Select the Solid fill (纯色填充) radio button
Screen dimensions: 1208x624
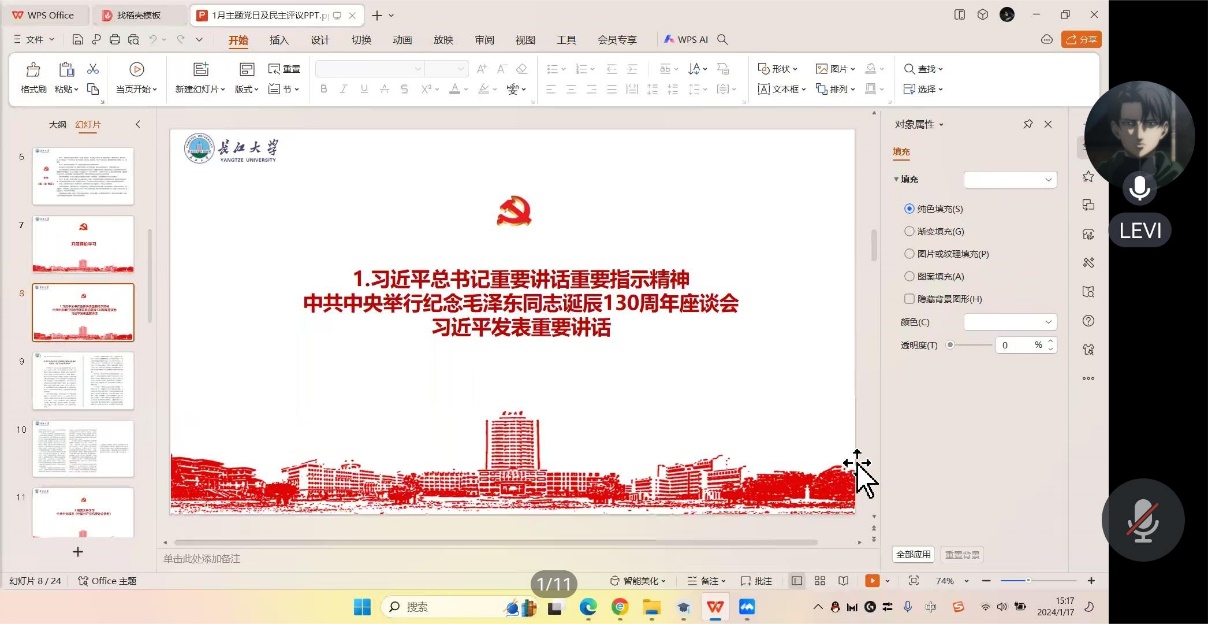(909, 209)
